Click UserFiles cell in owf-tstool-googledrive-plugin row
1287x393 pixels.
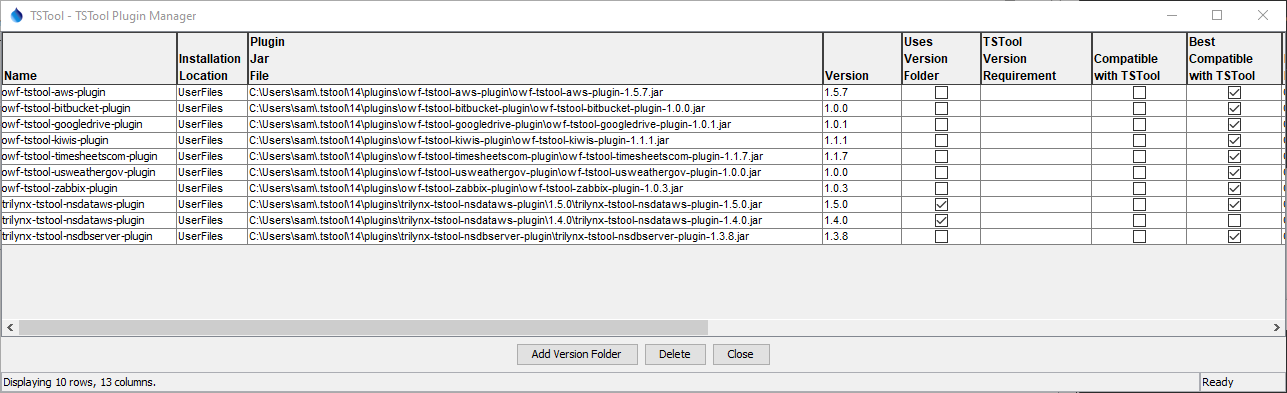click(212, 124)
